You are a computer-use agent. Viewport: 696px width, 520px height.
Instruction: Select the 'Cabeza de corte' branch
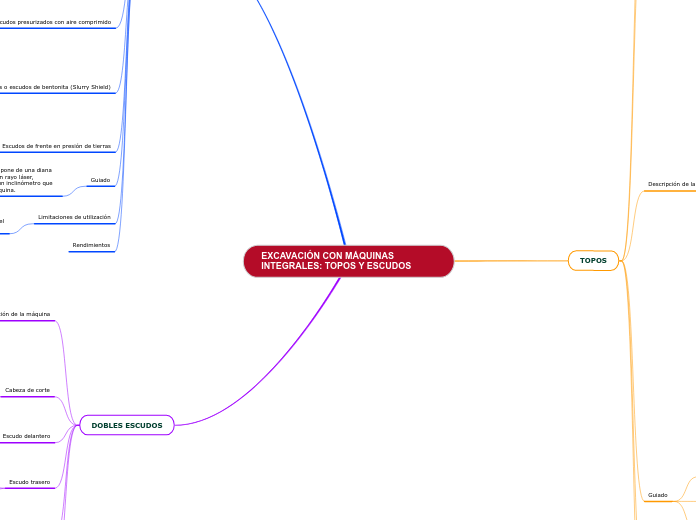click(28, 390)
